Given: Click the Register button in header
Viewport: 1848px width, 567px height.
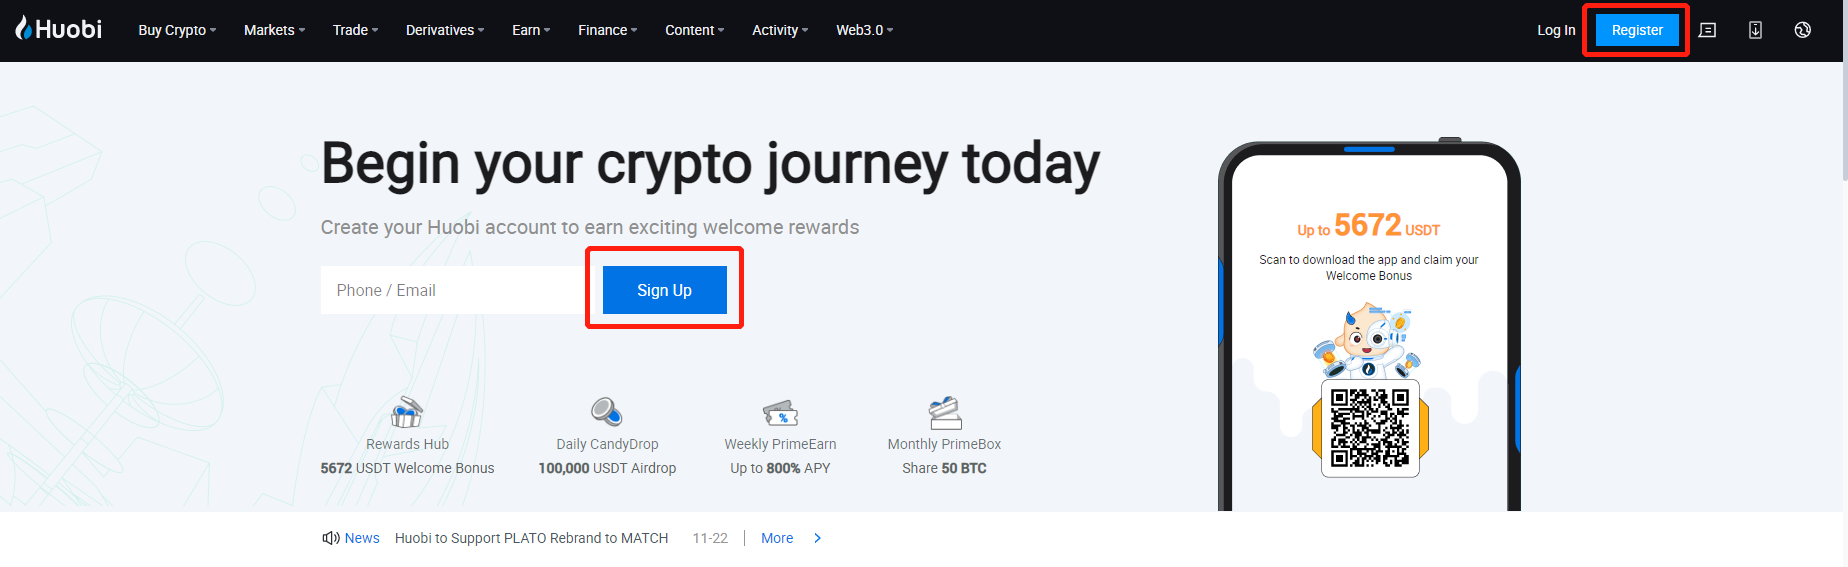Looking at the screenshot, I should (x=1636, y=30).
